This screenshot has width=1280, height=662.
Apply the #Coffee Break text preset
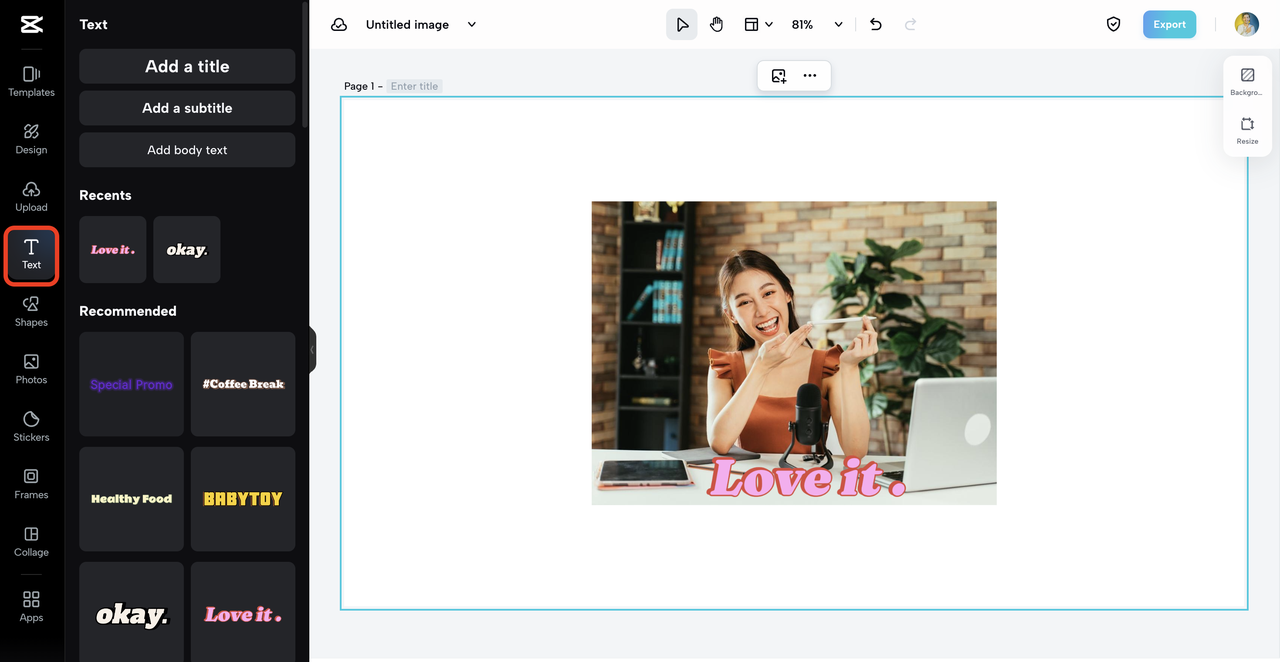tap(243, 384)
